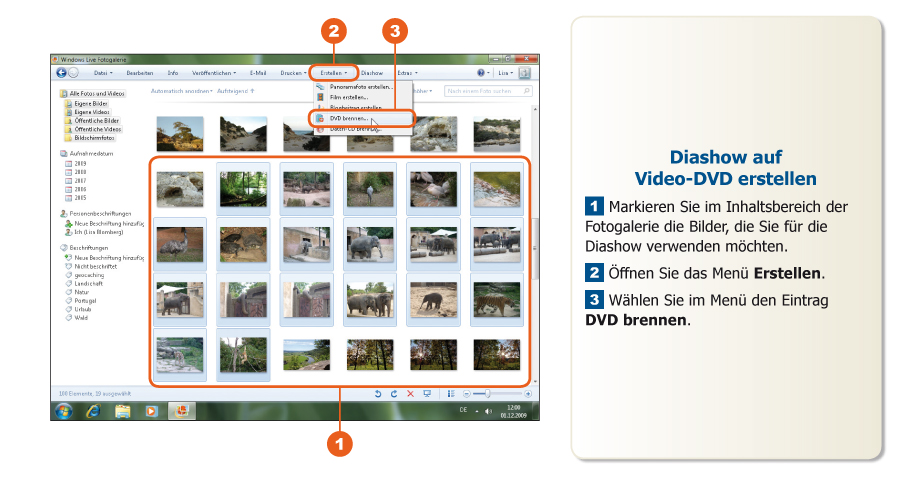Open the Datei dropdown menu
Viewport: 900px width, 480px height.
[x=103, y=73]
